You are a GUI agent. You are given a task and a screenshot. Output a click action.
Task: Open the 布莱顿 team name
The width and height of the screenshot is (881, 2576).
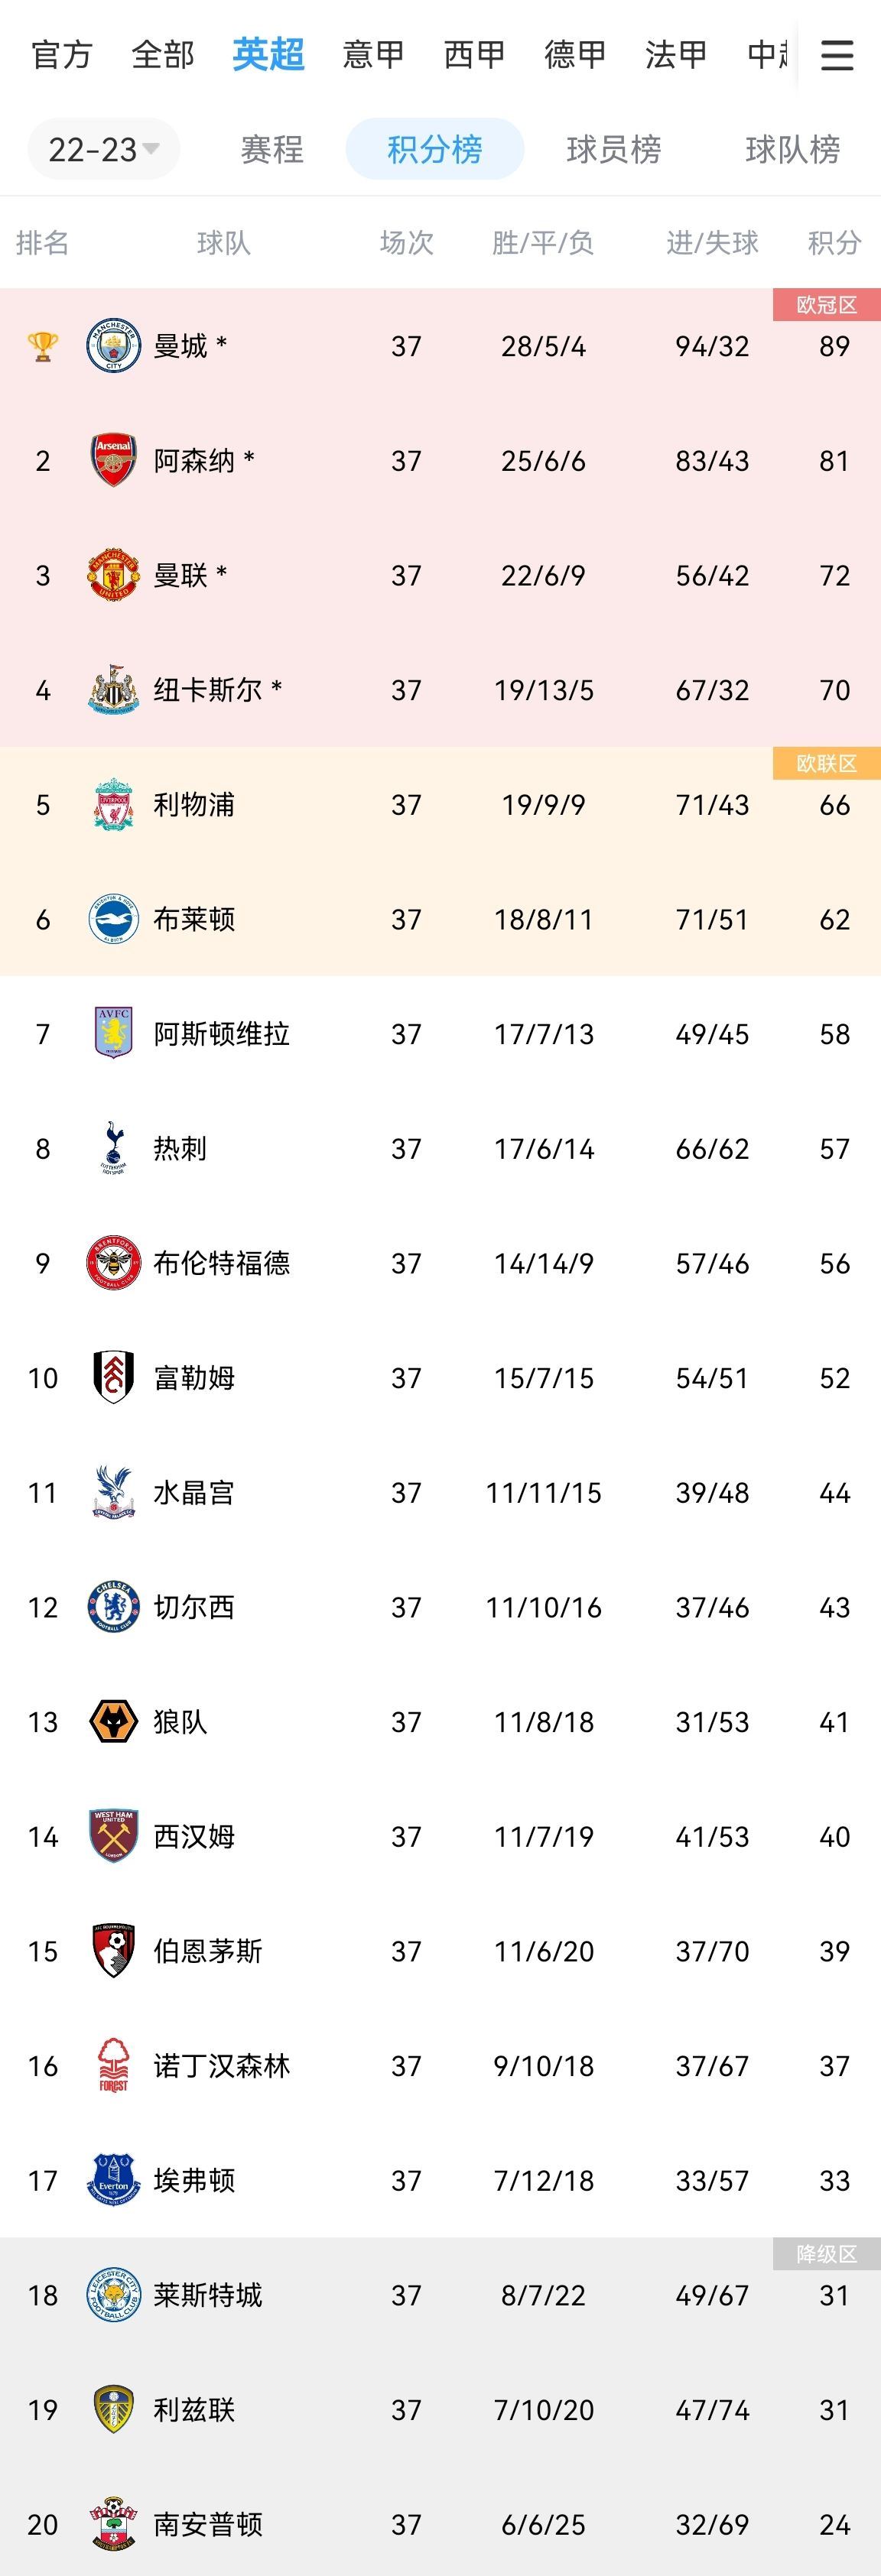[194, 919]
